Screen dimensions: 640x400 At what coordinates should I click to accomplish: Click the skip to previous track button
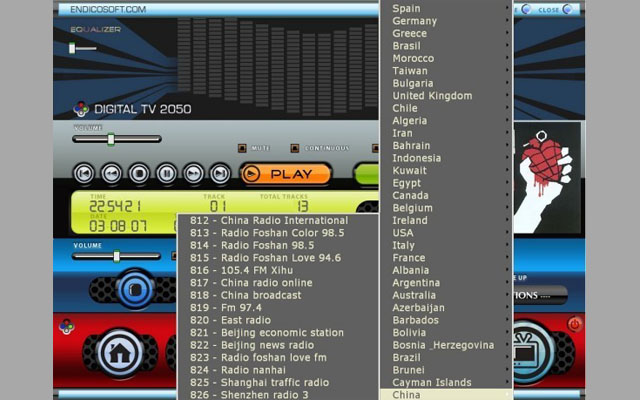[x=85, y=173]
